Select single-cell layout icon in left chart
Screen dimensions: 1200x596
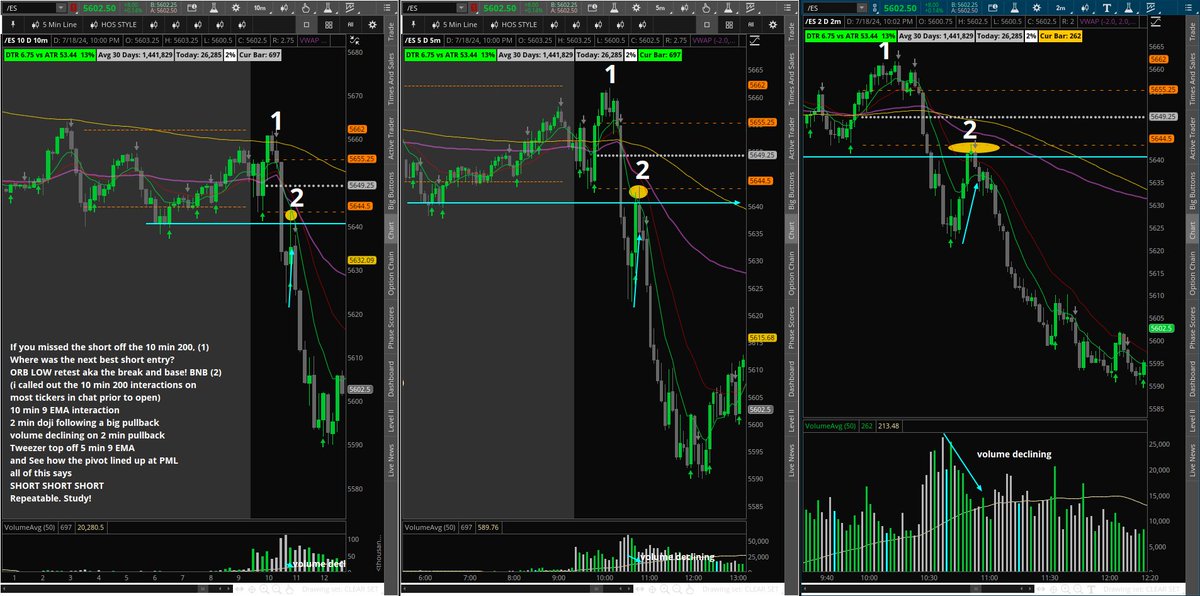pyautogui.click(x=307, y=25)
